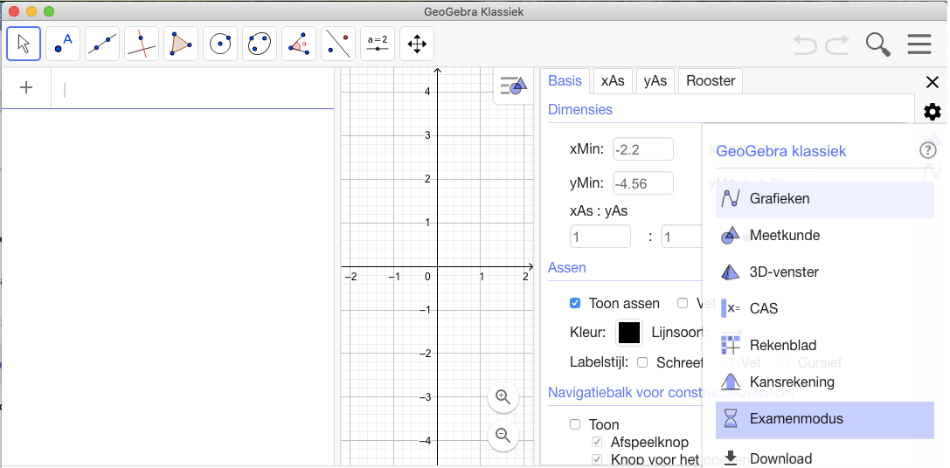Select the Reflect about line tool
950x468 pixels.
click(x=339, y=44)
